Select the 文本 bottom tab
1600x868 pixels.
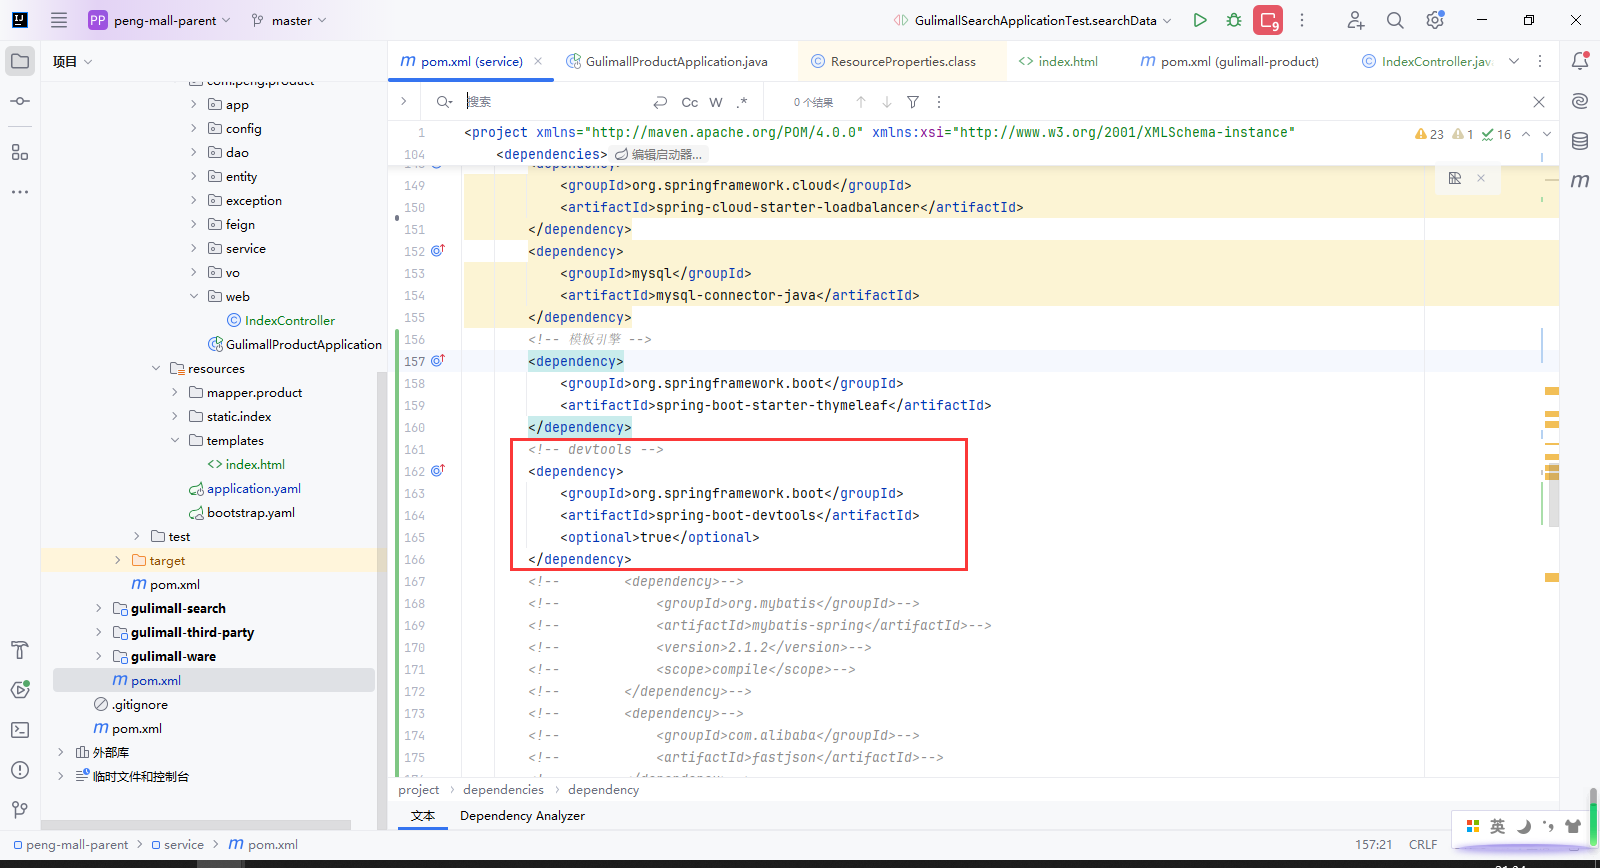423,816
